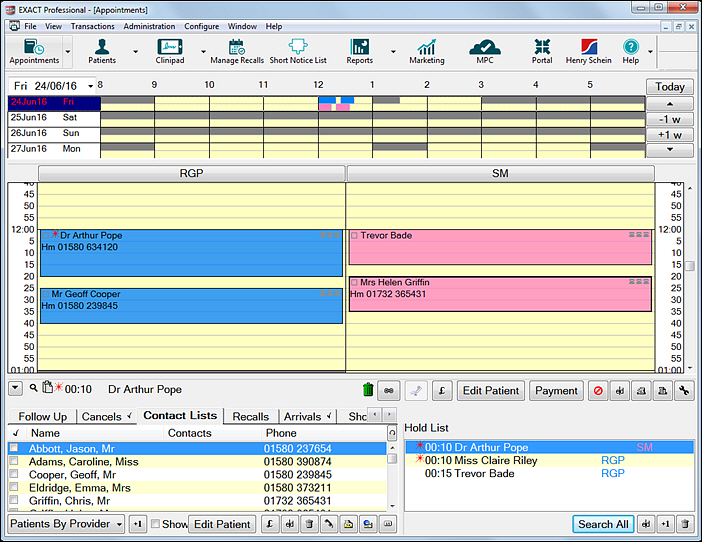Screen dimensions: 702x542
Task: Open the Henry Schein toolbar icon
Action: coord(588,51)
